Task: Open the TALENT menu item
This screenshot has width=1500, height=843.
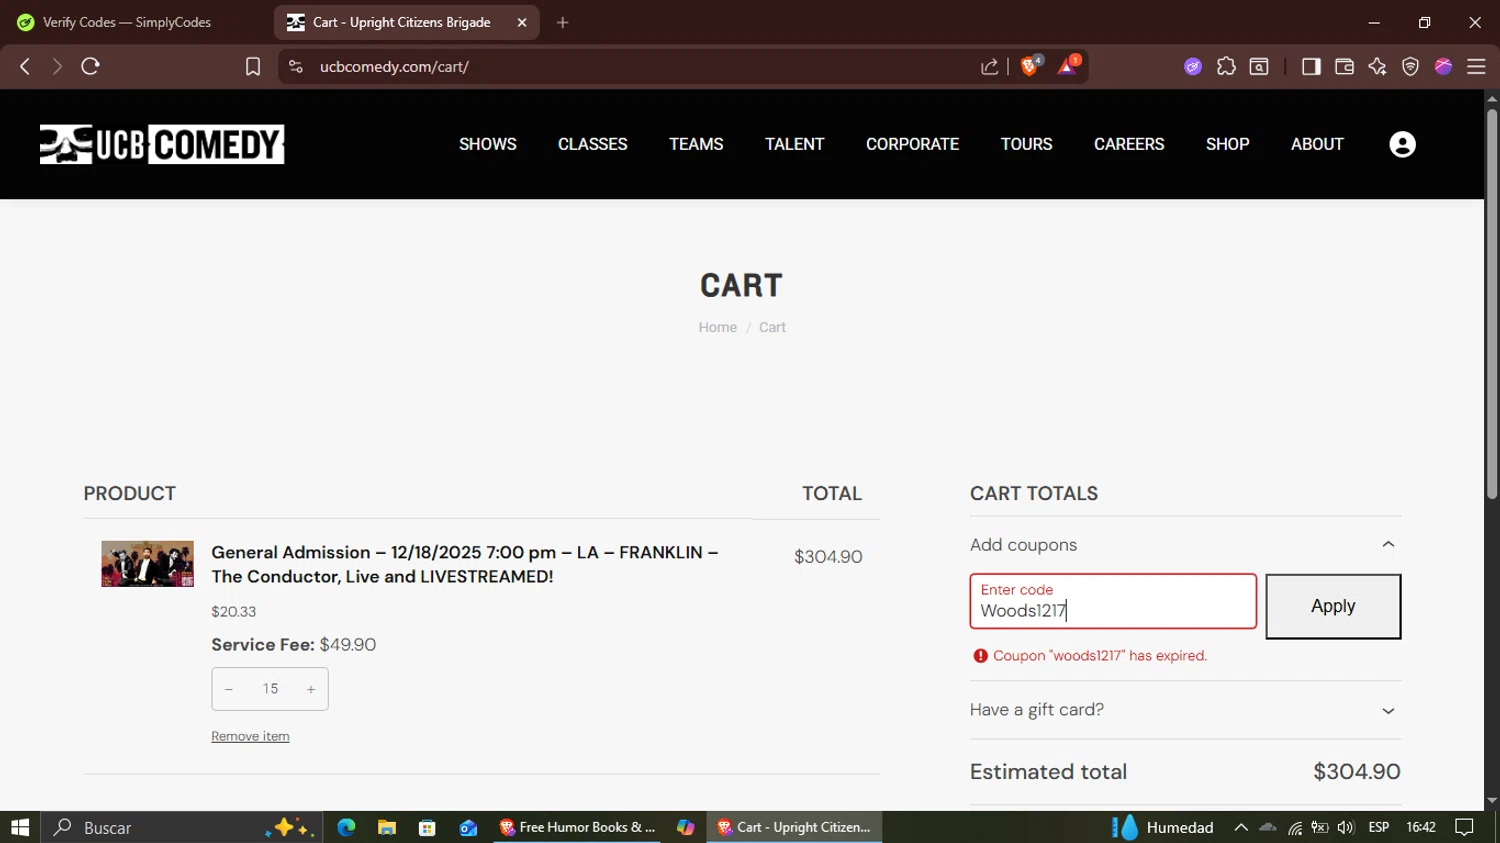Action: click(x=795, y=144)
